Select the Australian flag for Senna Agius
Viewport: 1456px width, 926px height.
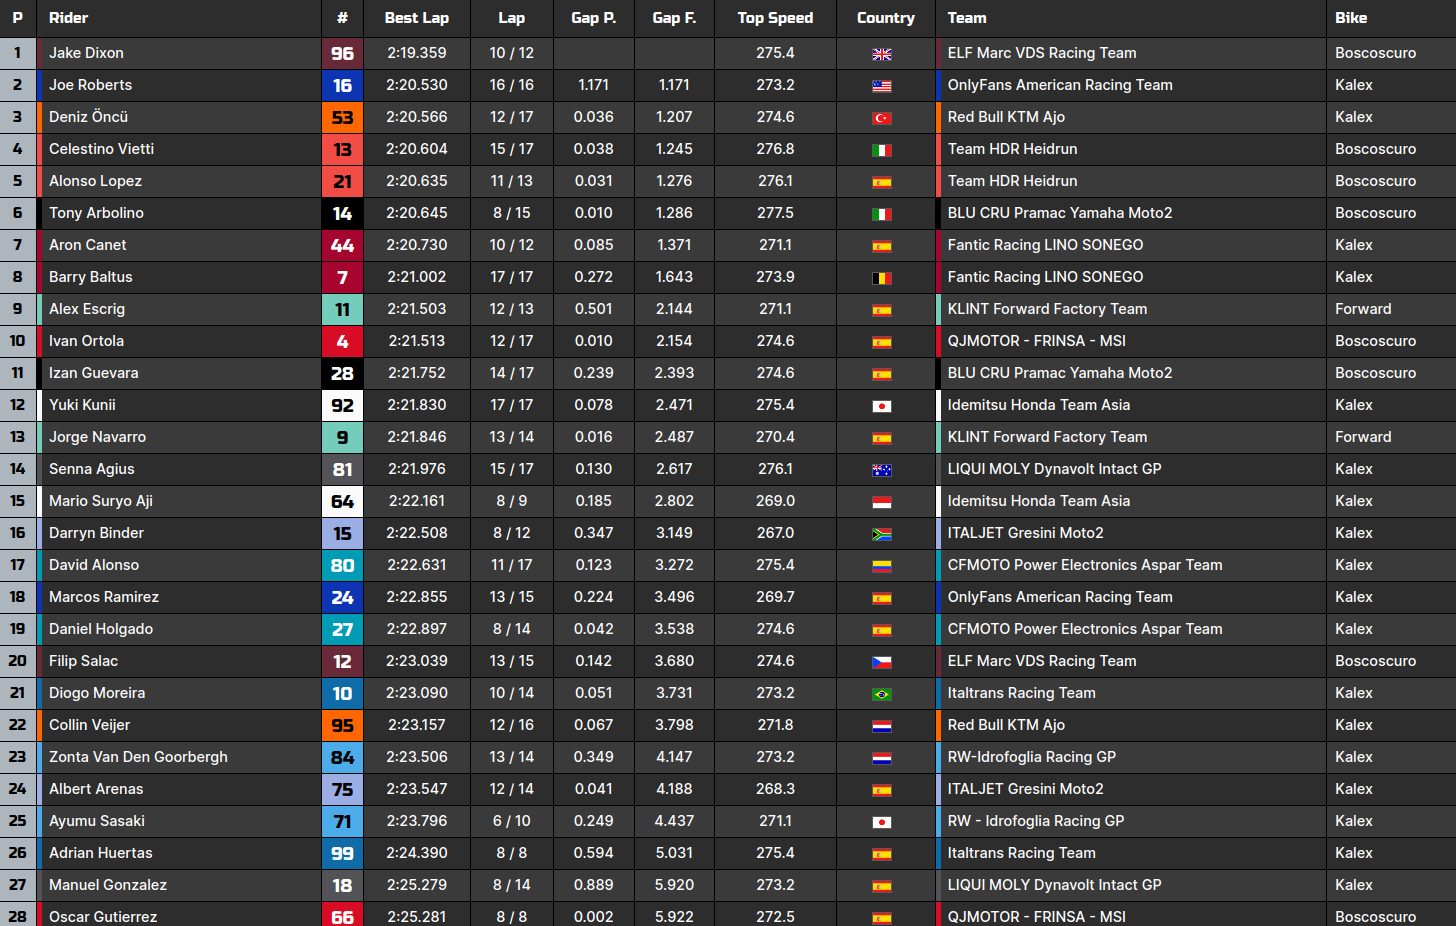881,470
